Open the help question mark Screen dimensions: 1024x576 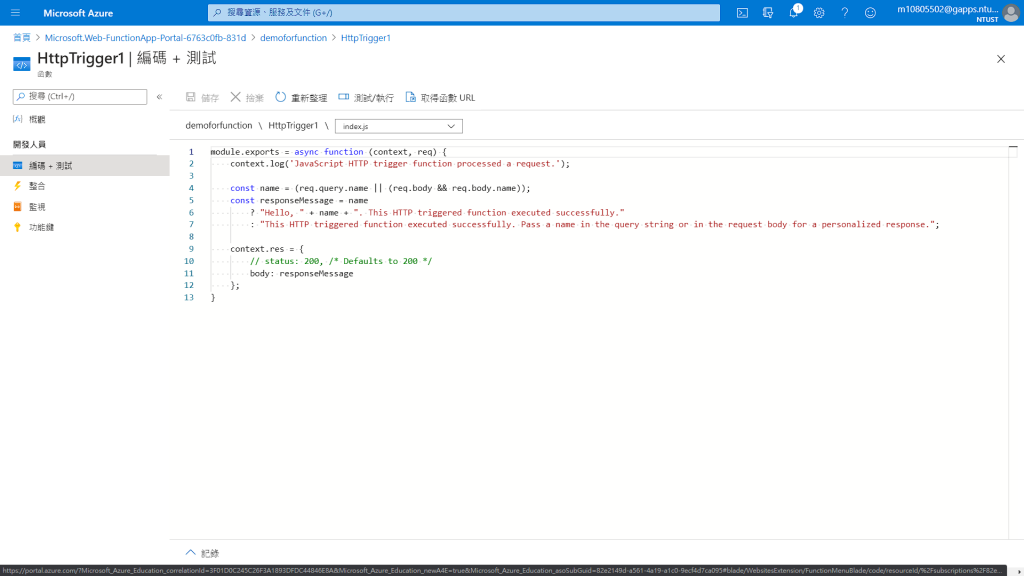844,12
